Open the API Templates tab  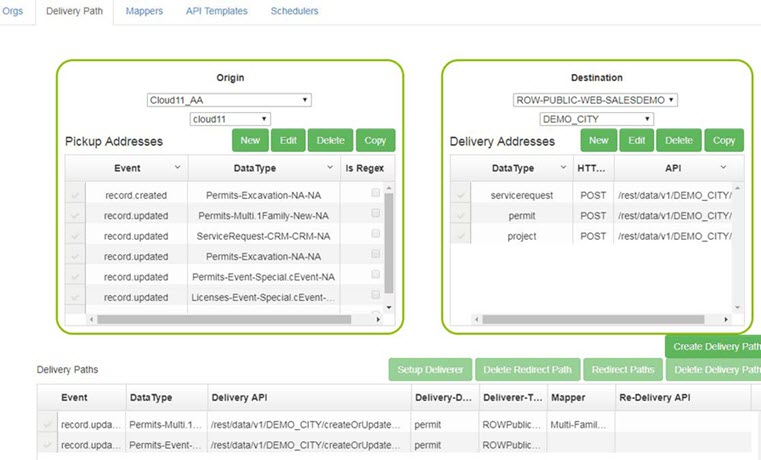click(216, 11)
